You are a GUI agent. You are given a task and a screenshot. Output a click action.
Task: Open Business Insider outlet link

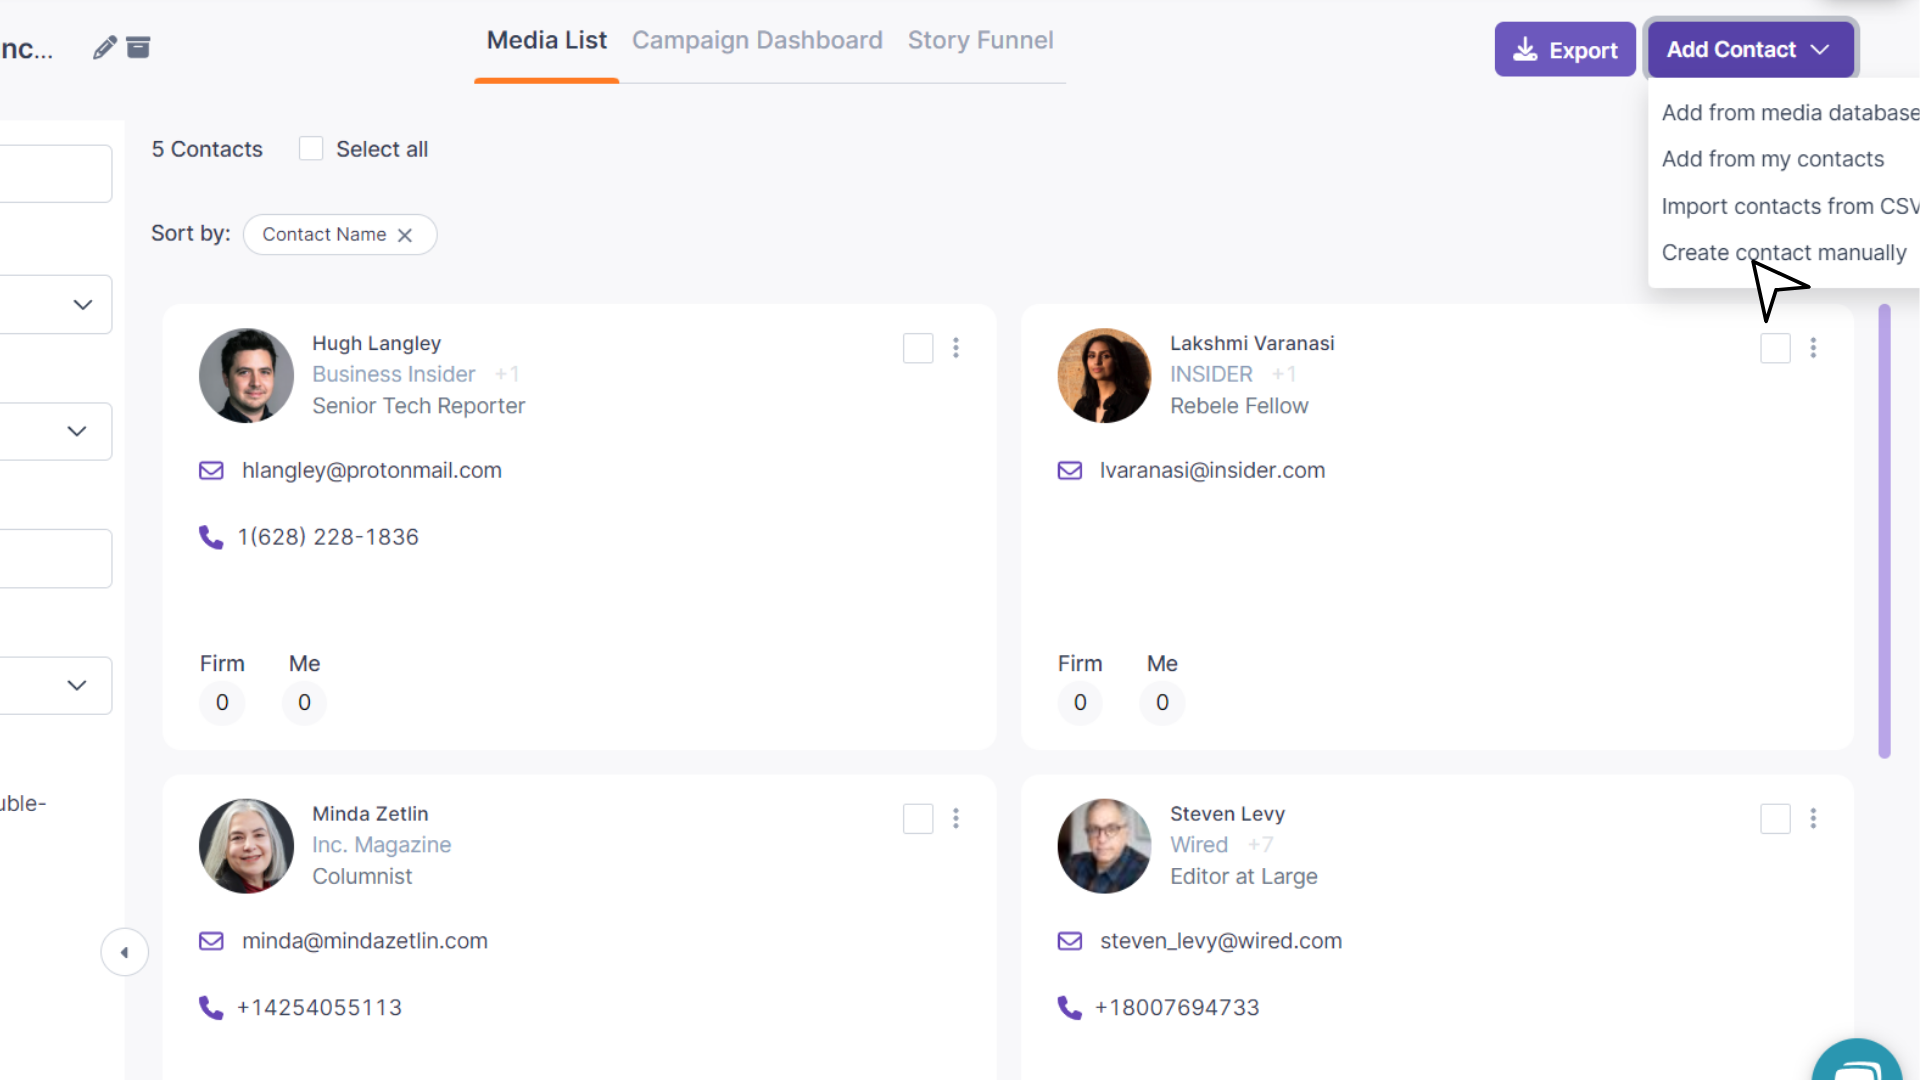(393, 374)
